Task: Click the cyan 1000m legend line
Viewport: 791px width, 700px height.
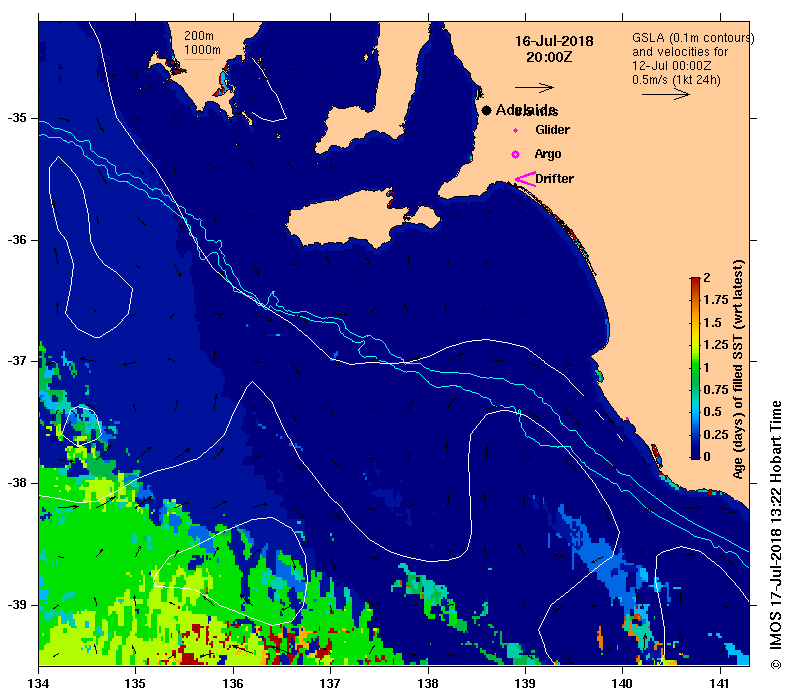Action: point(199,60)
